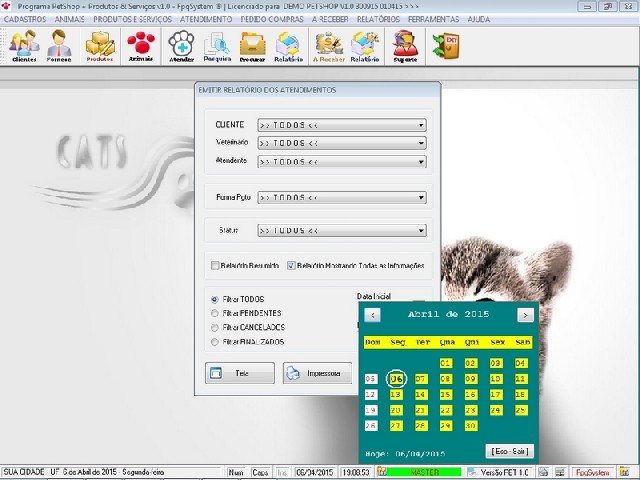Click the Versão PET 1.0 status text
640x480 pixels.
[504, 472]
